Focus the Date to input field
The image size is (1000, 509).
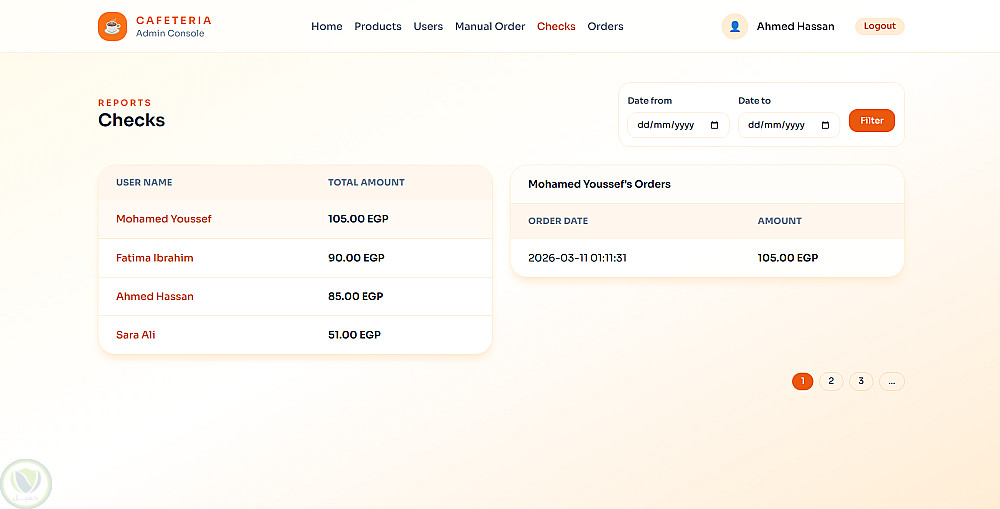coord(789,125)
